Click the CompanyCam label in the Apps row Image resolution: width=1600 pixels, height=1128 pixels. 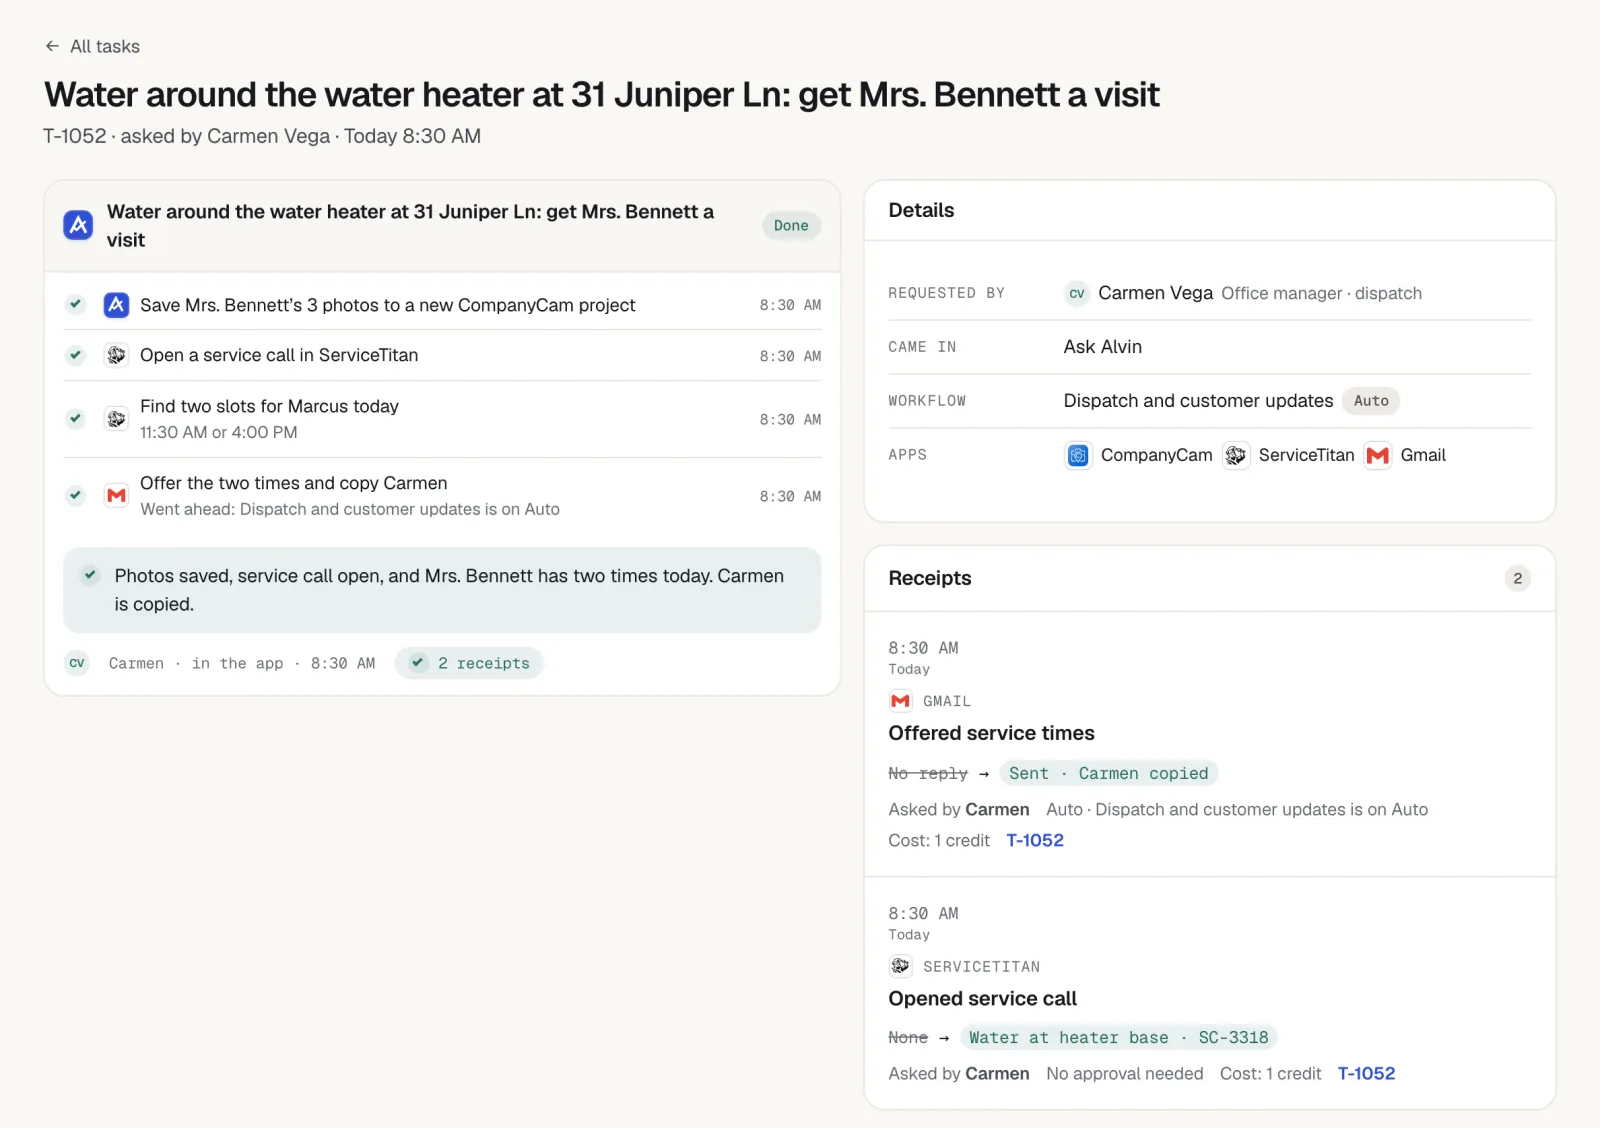[x=1156, y=455]
